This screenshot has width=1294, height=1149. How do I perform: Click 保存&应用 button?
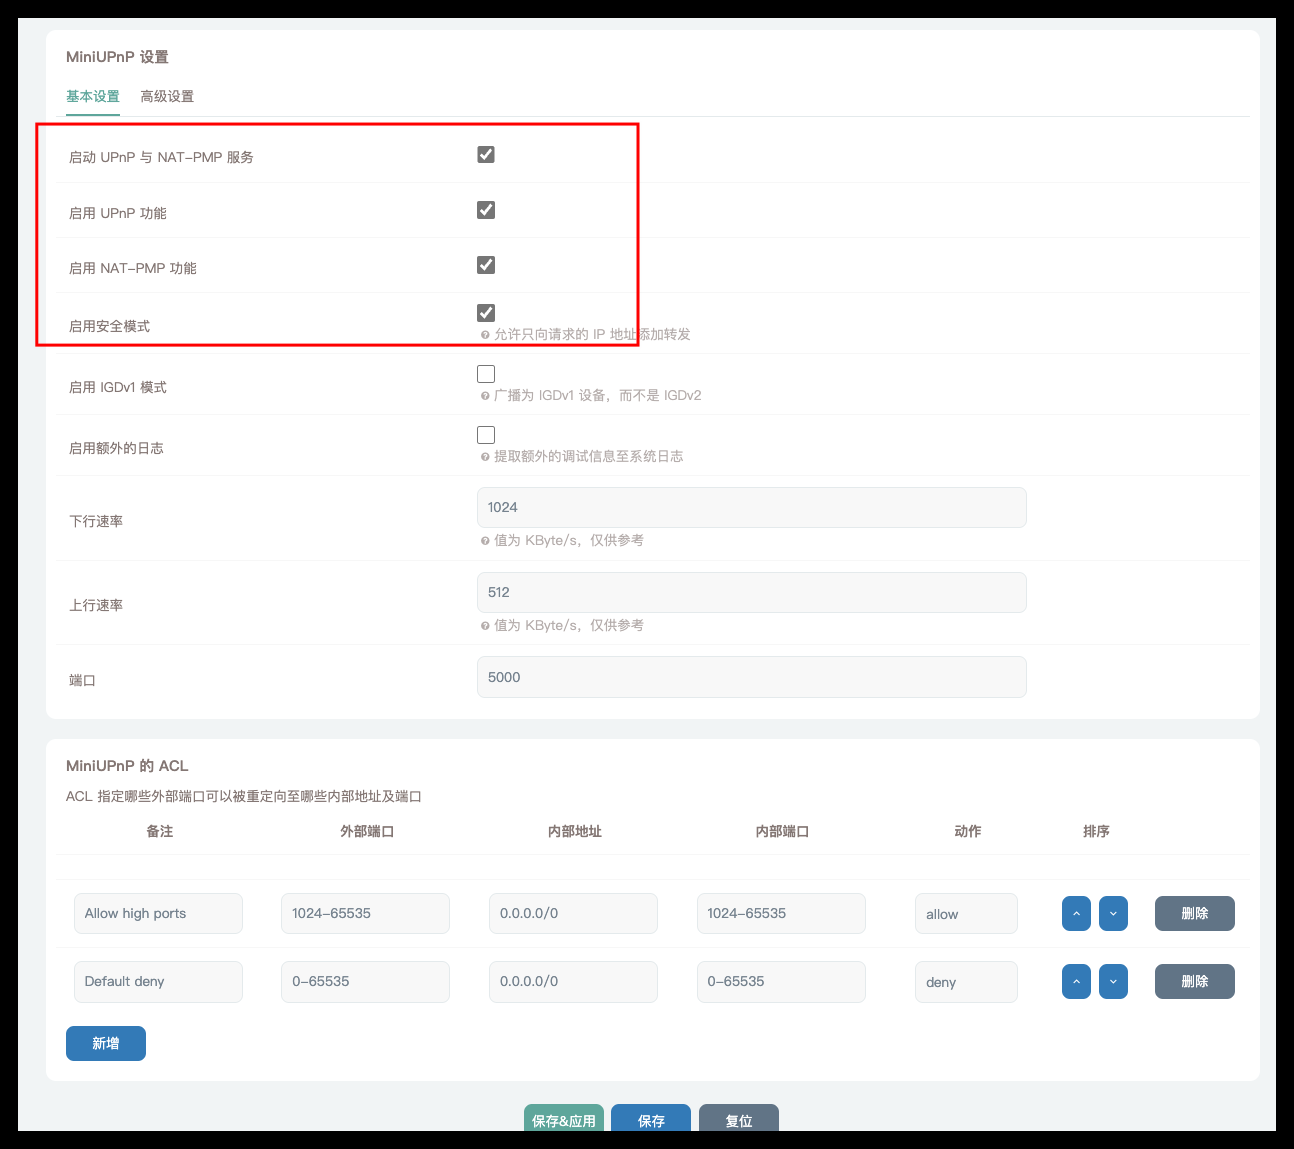tap(563, 1119)
